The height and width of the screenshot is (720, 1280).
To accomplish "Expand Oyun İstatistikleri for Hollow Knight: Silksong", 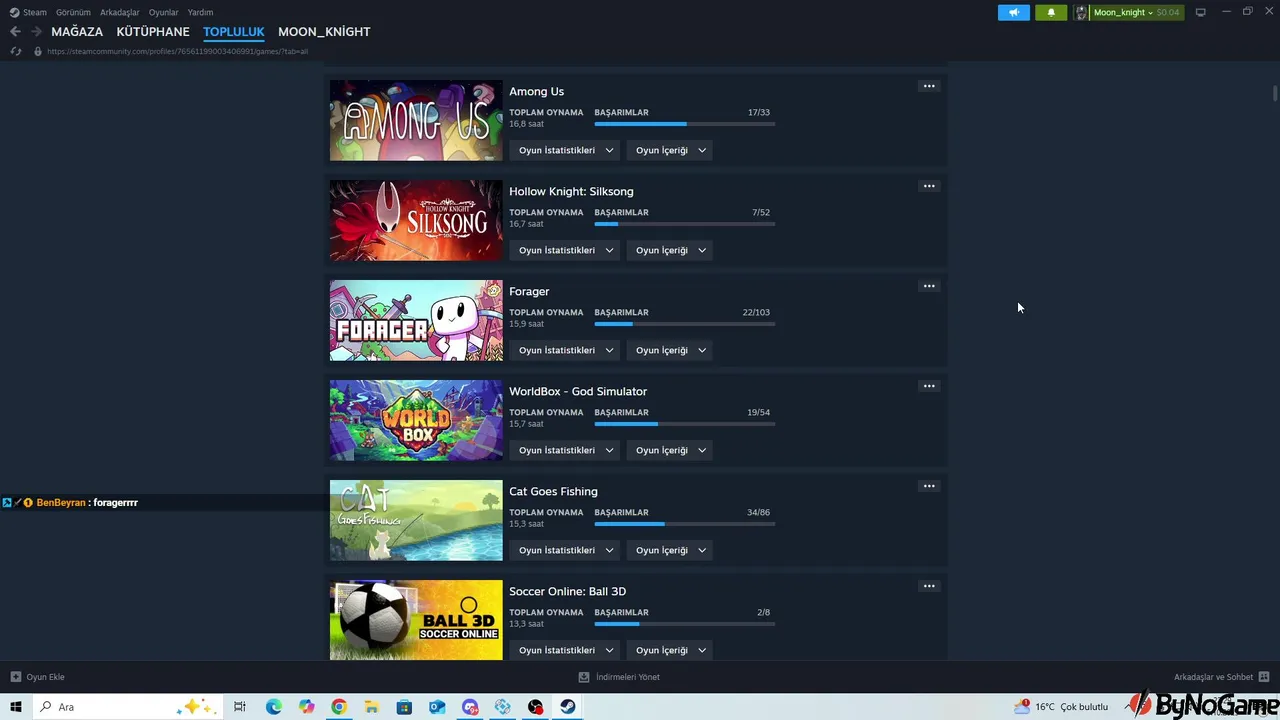I will tap(565, 250).
